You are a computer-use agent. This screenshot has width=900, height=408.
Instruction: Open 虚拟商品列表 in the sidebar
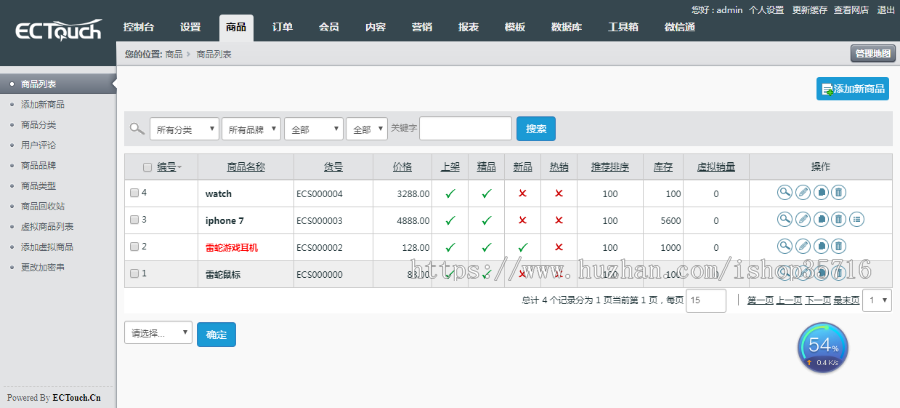(x=47, y=227)
